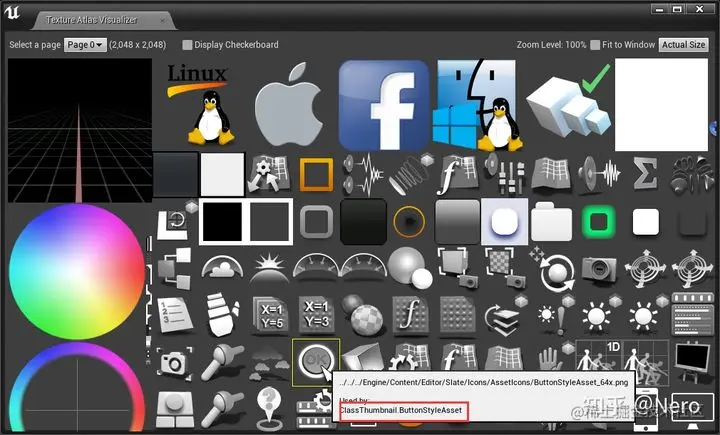Click the large sphere with small sphere icon

point(410,268)
